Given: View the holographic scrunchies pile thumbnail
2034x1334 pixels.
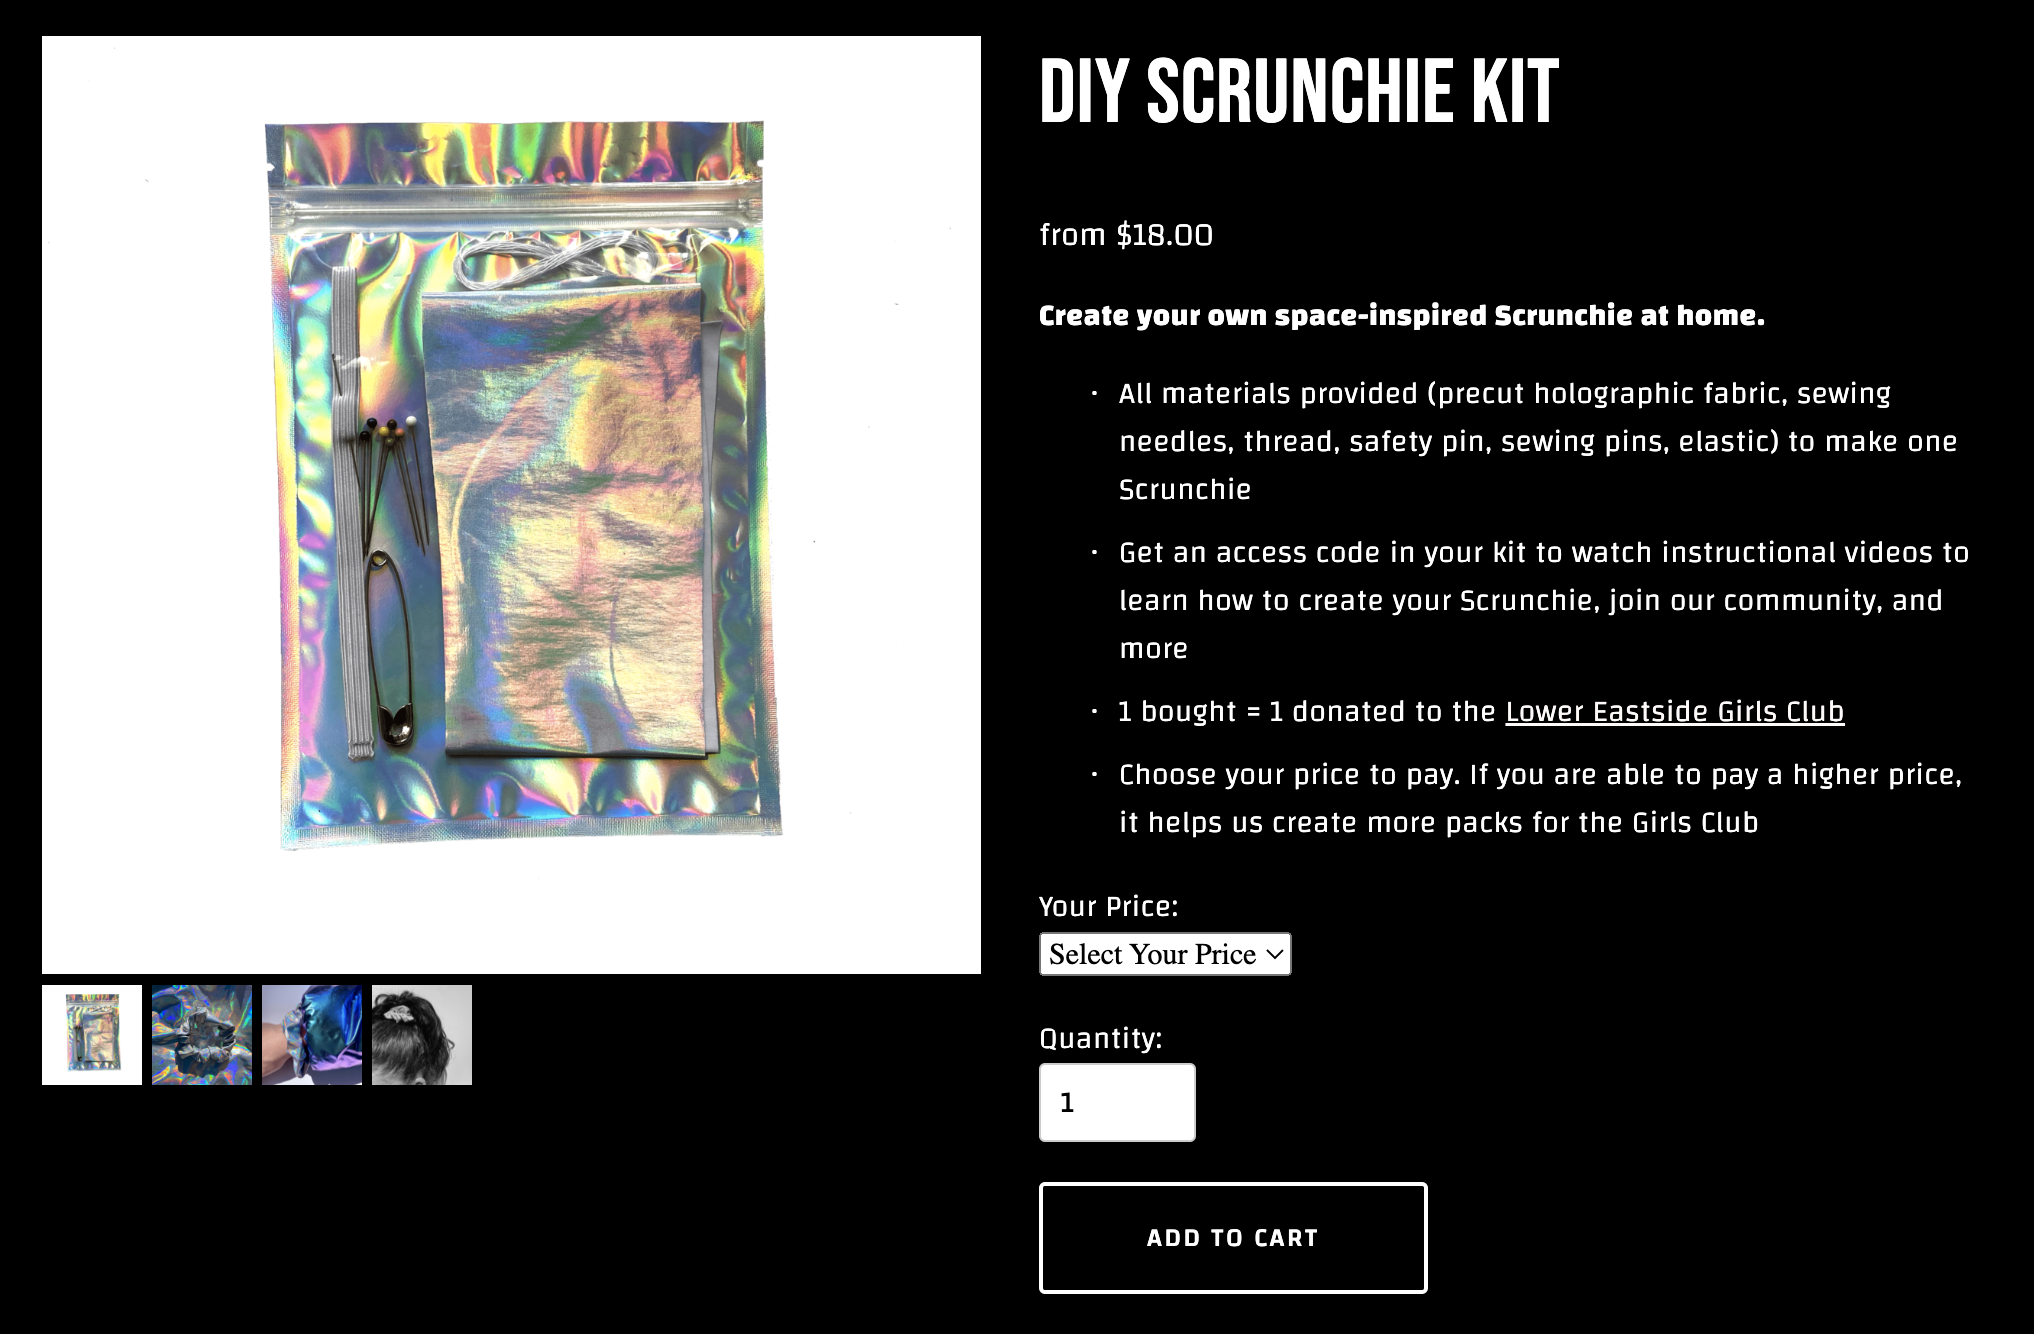Looking at the screenshot, I should pyautogui.click(x=202, y=1035).
